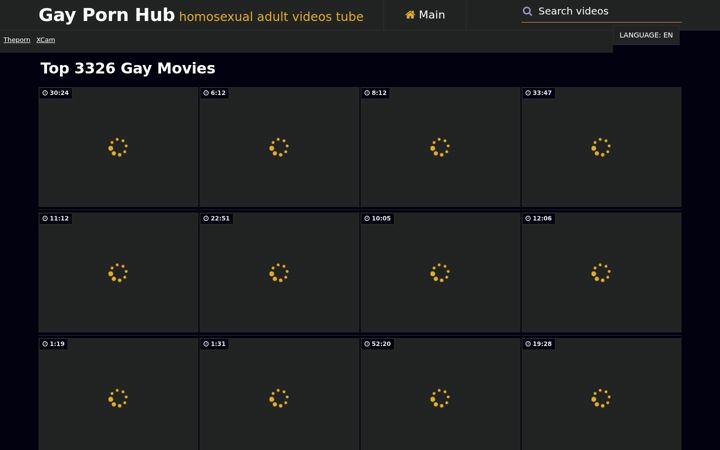
Task: Open the Main menu item
Action: (x=425, y=15)
